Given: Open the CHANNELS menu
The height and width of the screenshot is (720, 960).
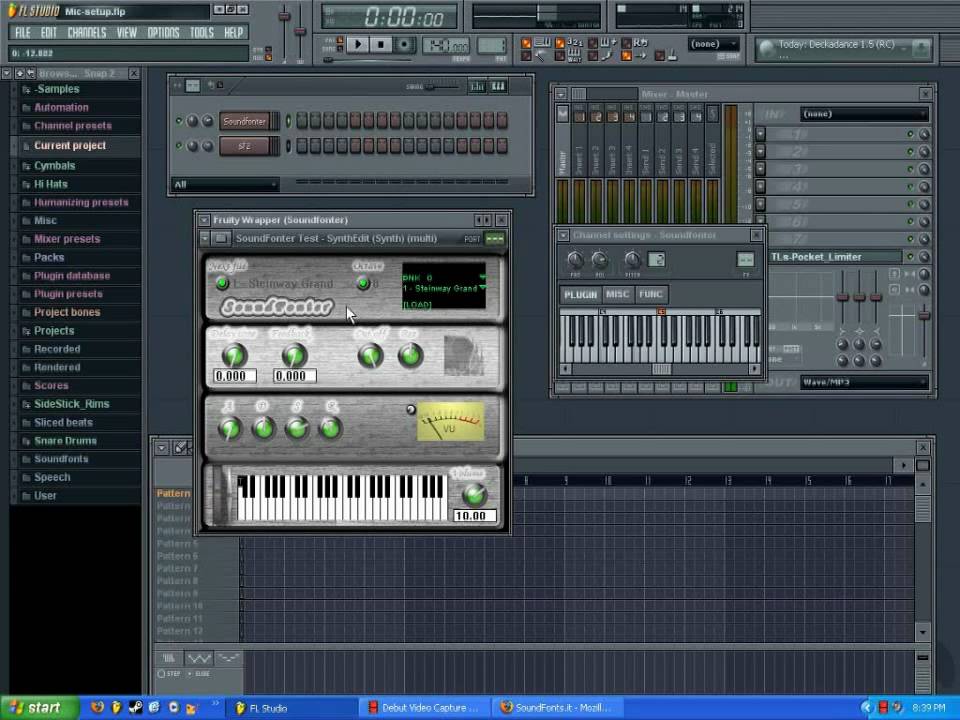Looking at the screenshot, I should [x=86, y=32].
